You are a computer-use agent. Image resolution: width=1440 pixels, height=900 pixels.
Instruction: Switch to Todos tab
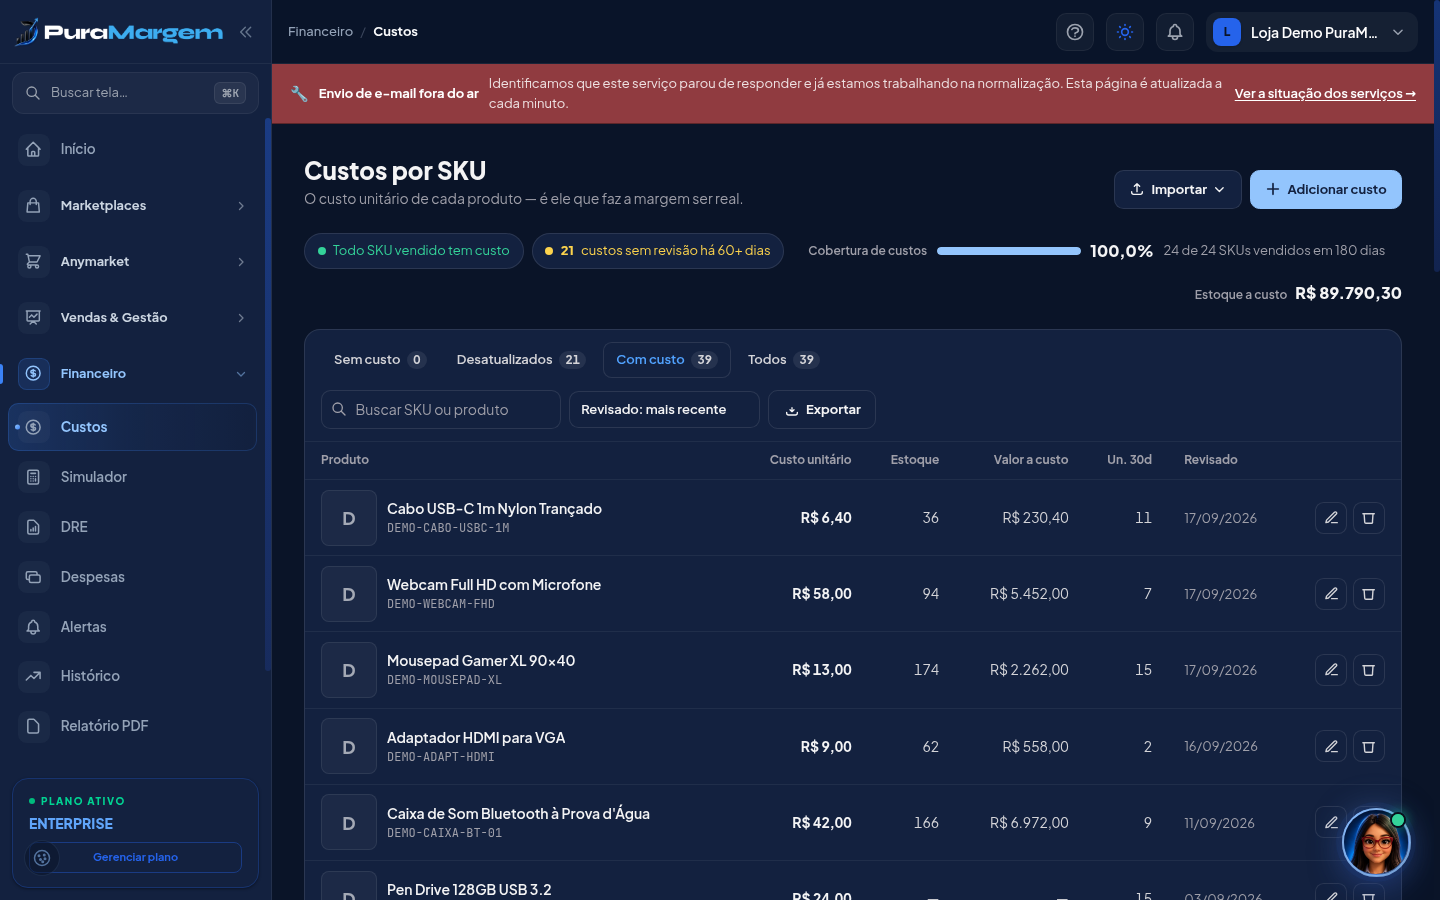tap(783, 360)
